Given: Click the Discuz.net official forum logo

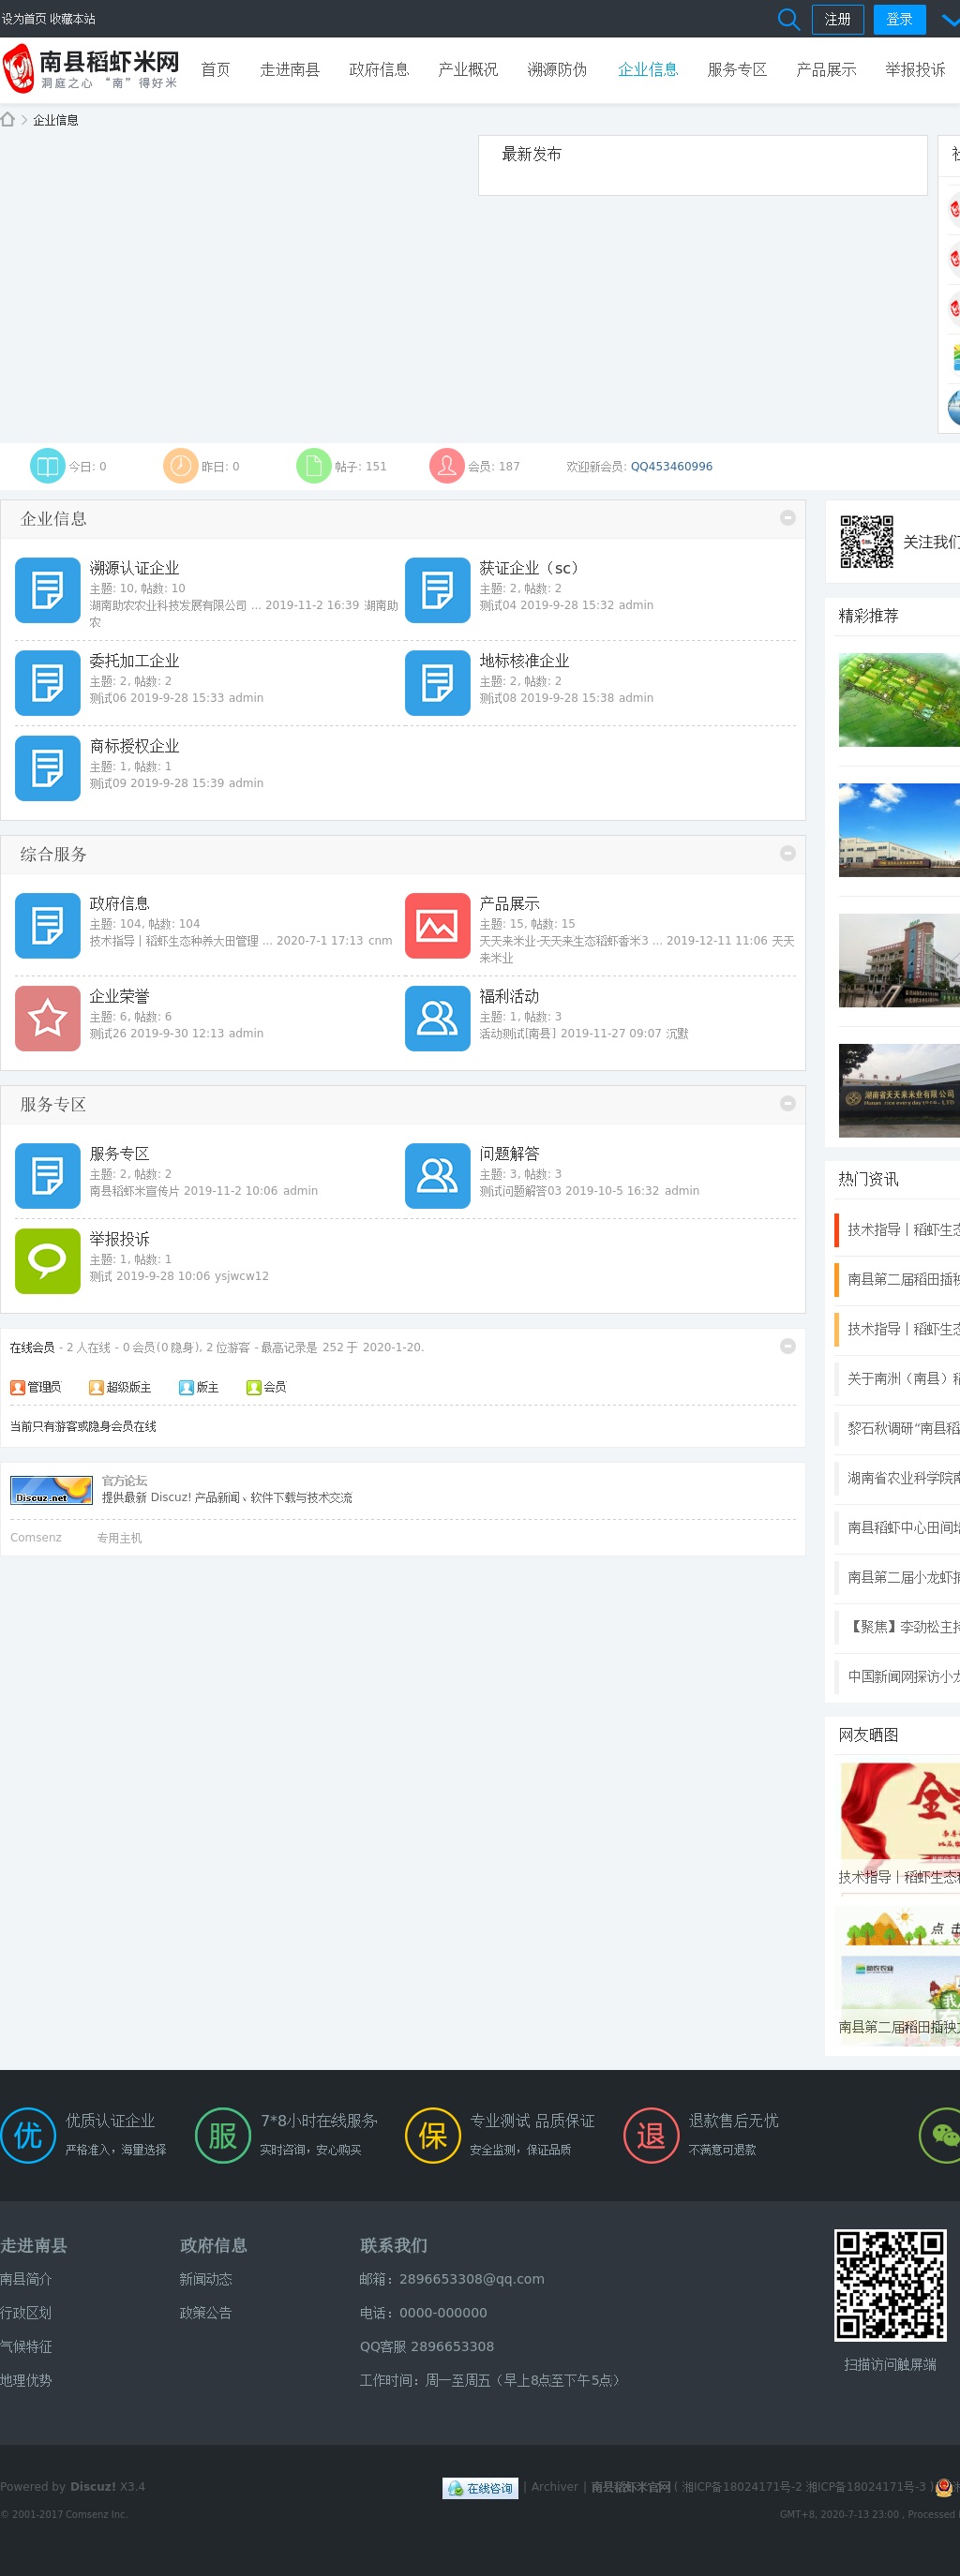Looking at the screenshot, I should click(51, 1490).
